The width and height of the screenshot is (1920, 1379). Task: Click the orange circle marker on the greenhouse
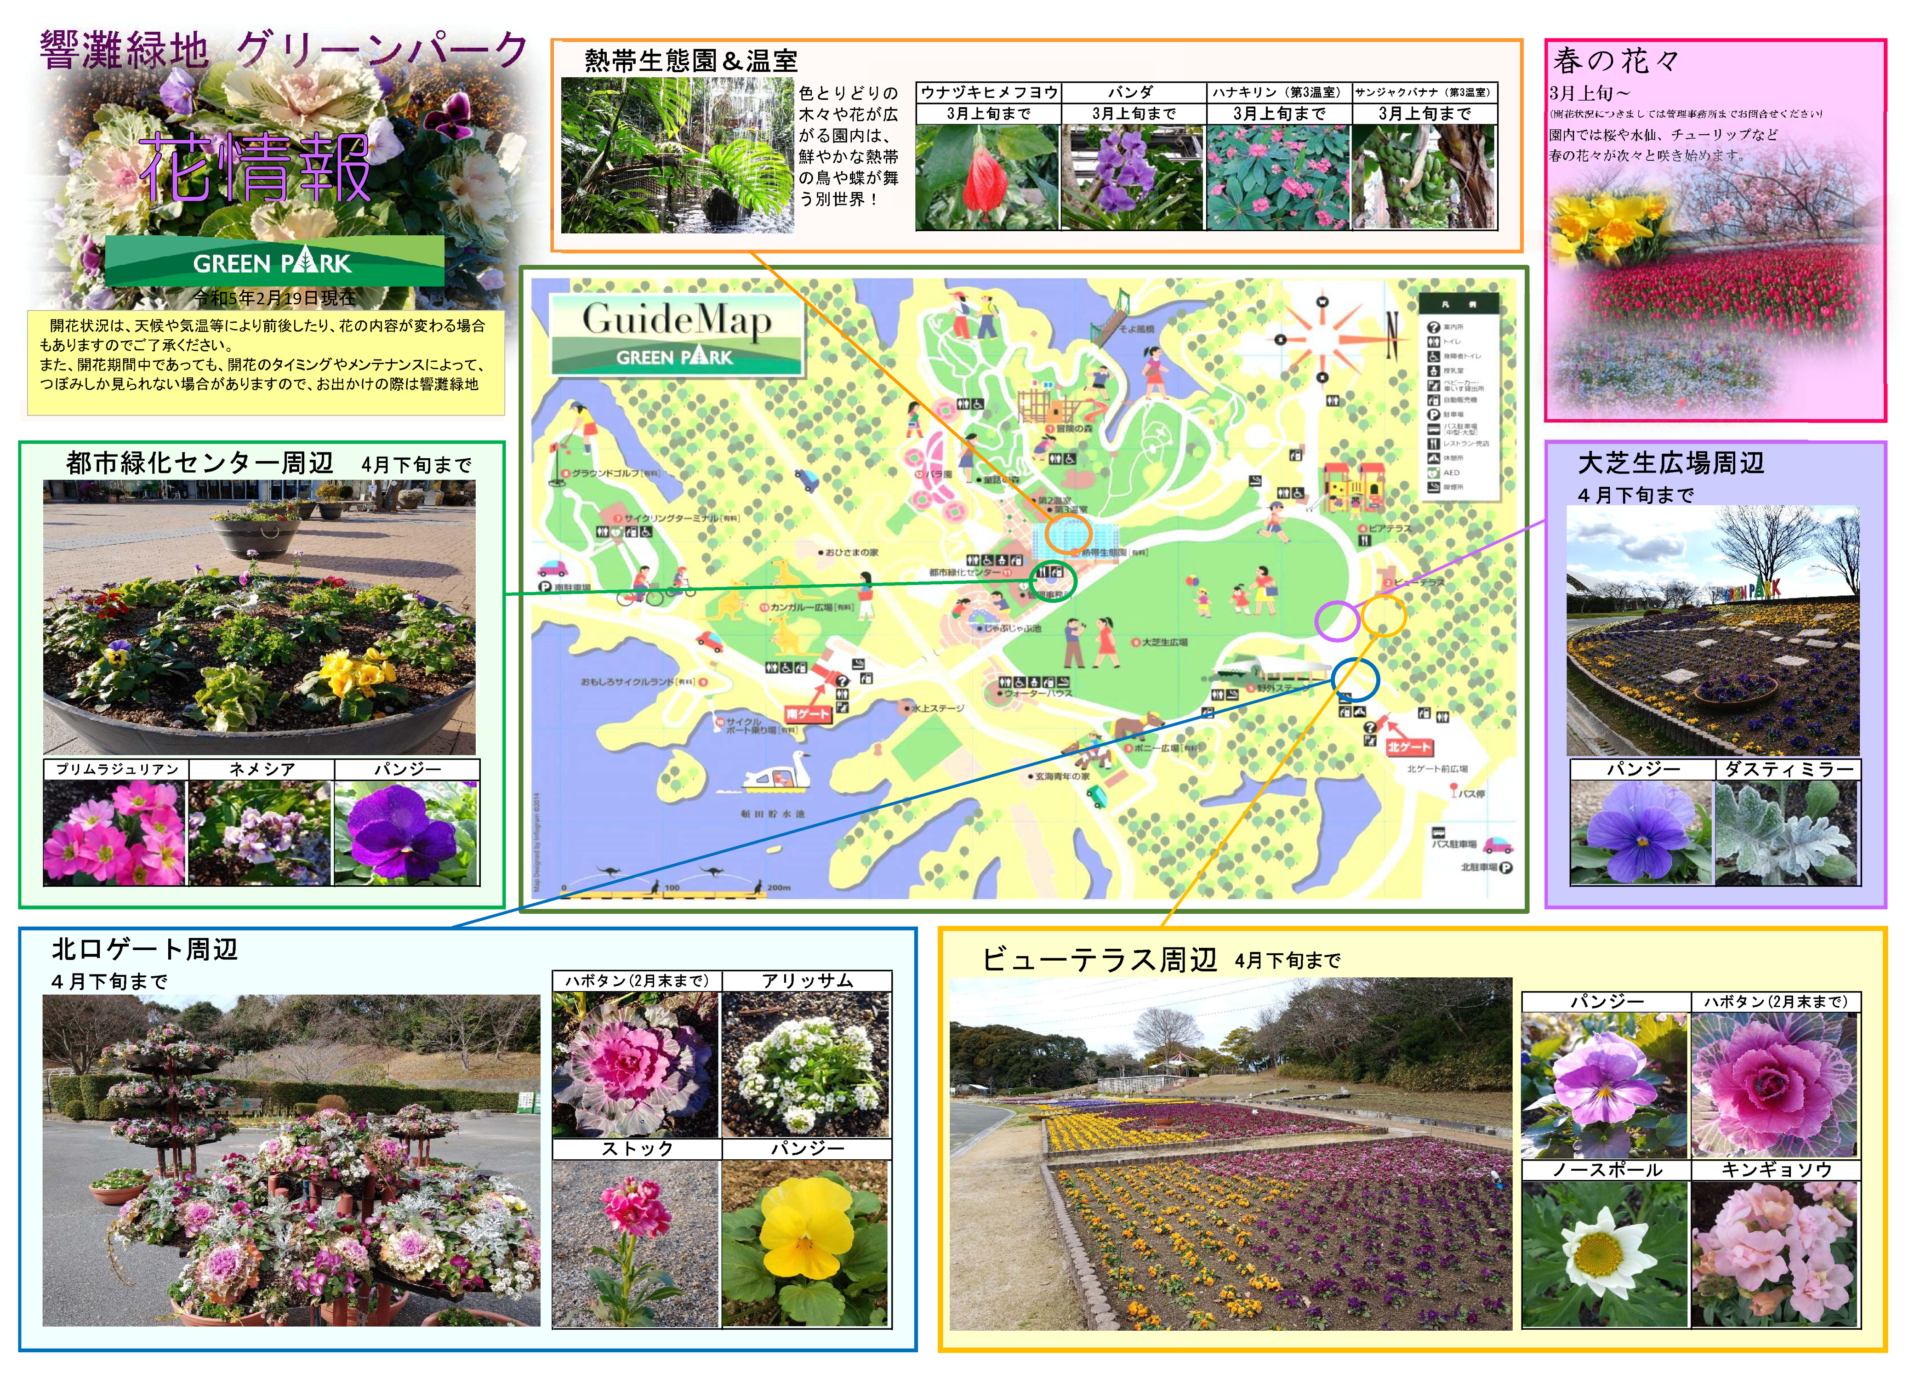[x=1068, y=533]
